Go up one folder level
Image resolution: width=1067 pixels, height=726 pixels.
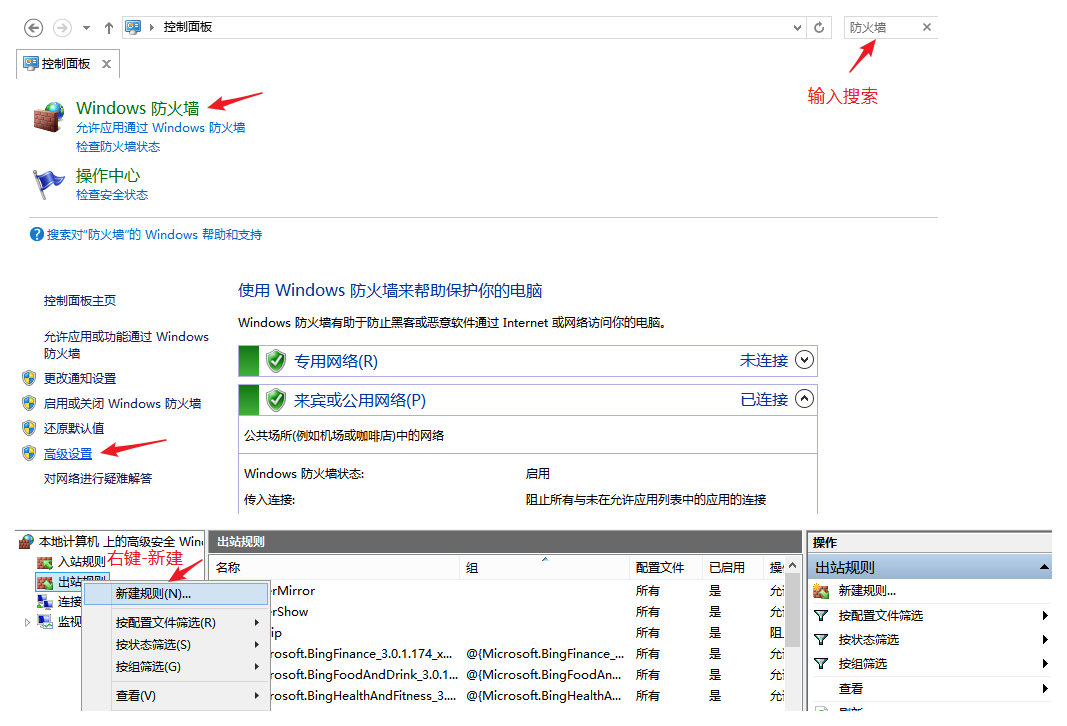tap(109, 28)
